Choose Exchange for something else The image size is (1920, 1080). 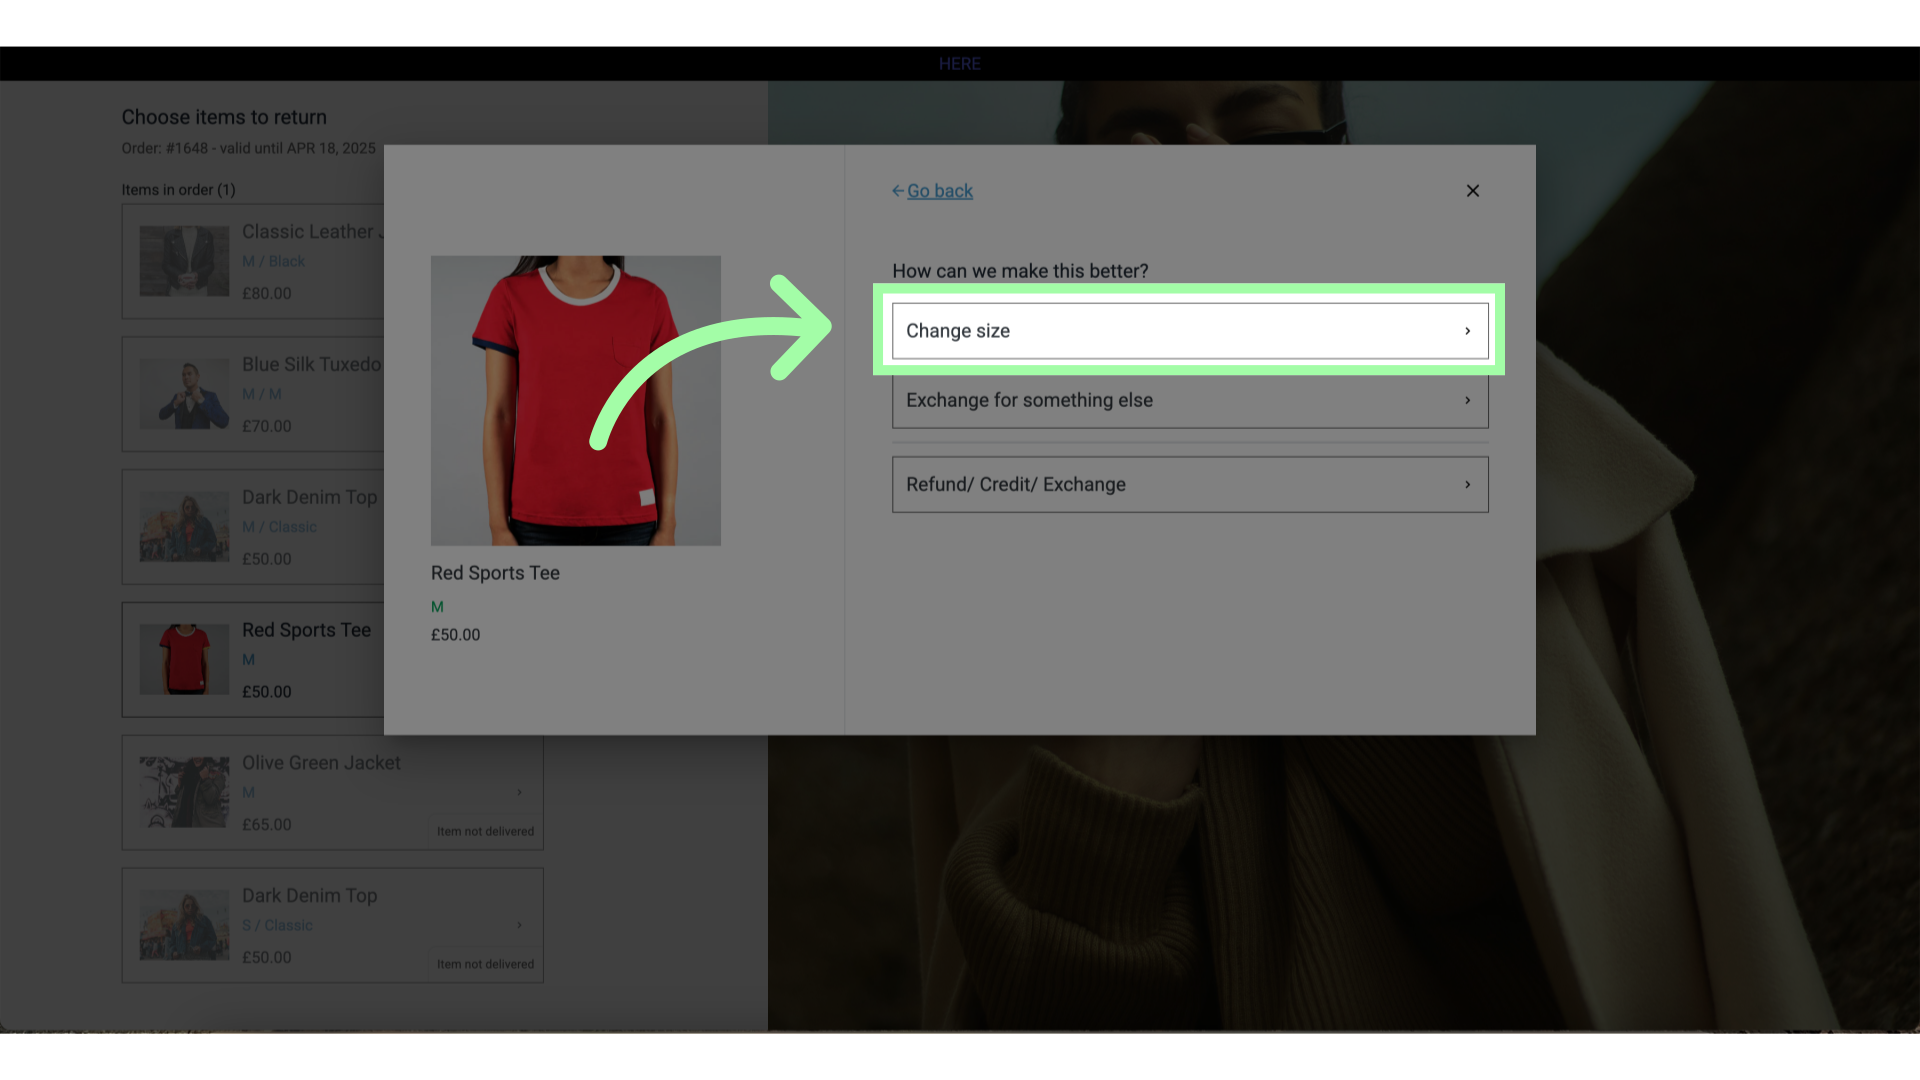(1190, 400)
